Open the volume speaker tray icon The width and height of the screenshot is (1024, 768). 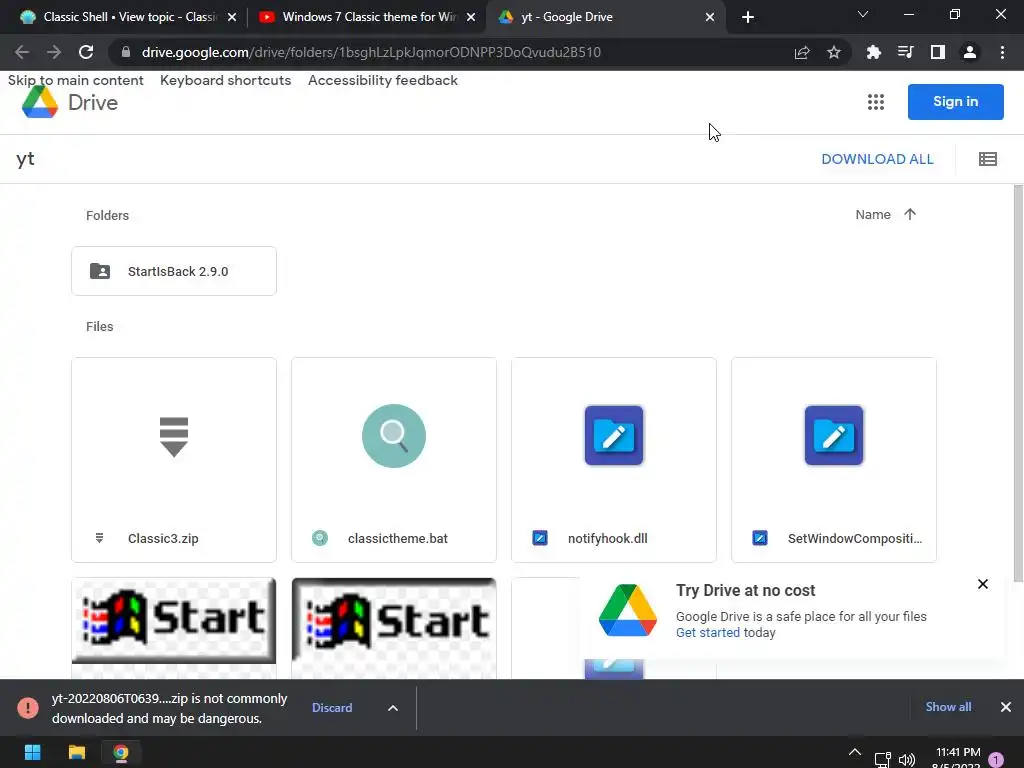(907, 760)
